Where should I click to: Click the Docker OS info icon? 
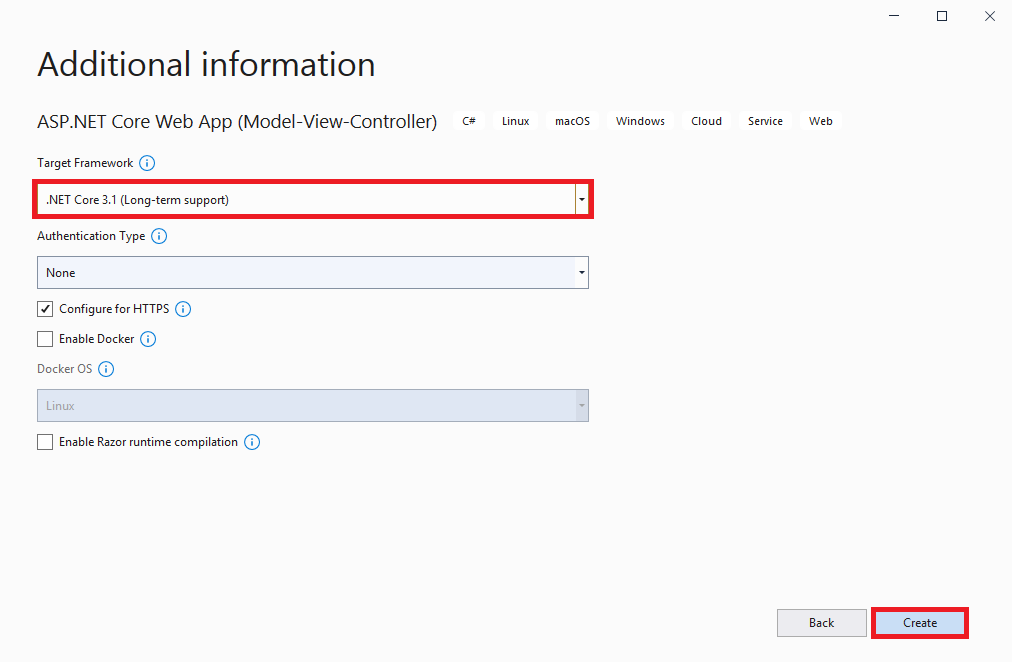point(106,369)
